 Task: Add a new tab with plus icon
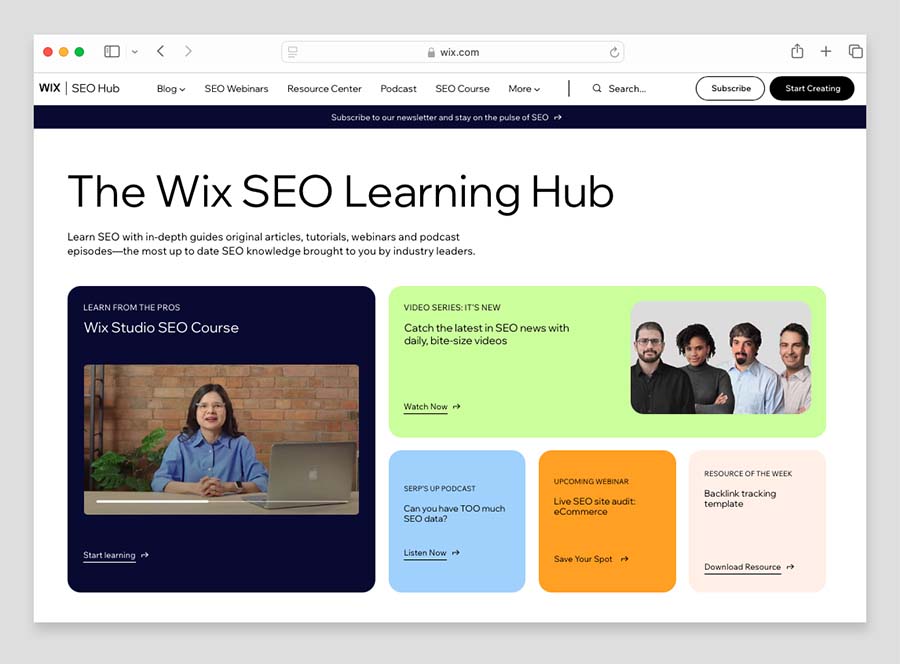pyautogui.click(x=826, y=52)
